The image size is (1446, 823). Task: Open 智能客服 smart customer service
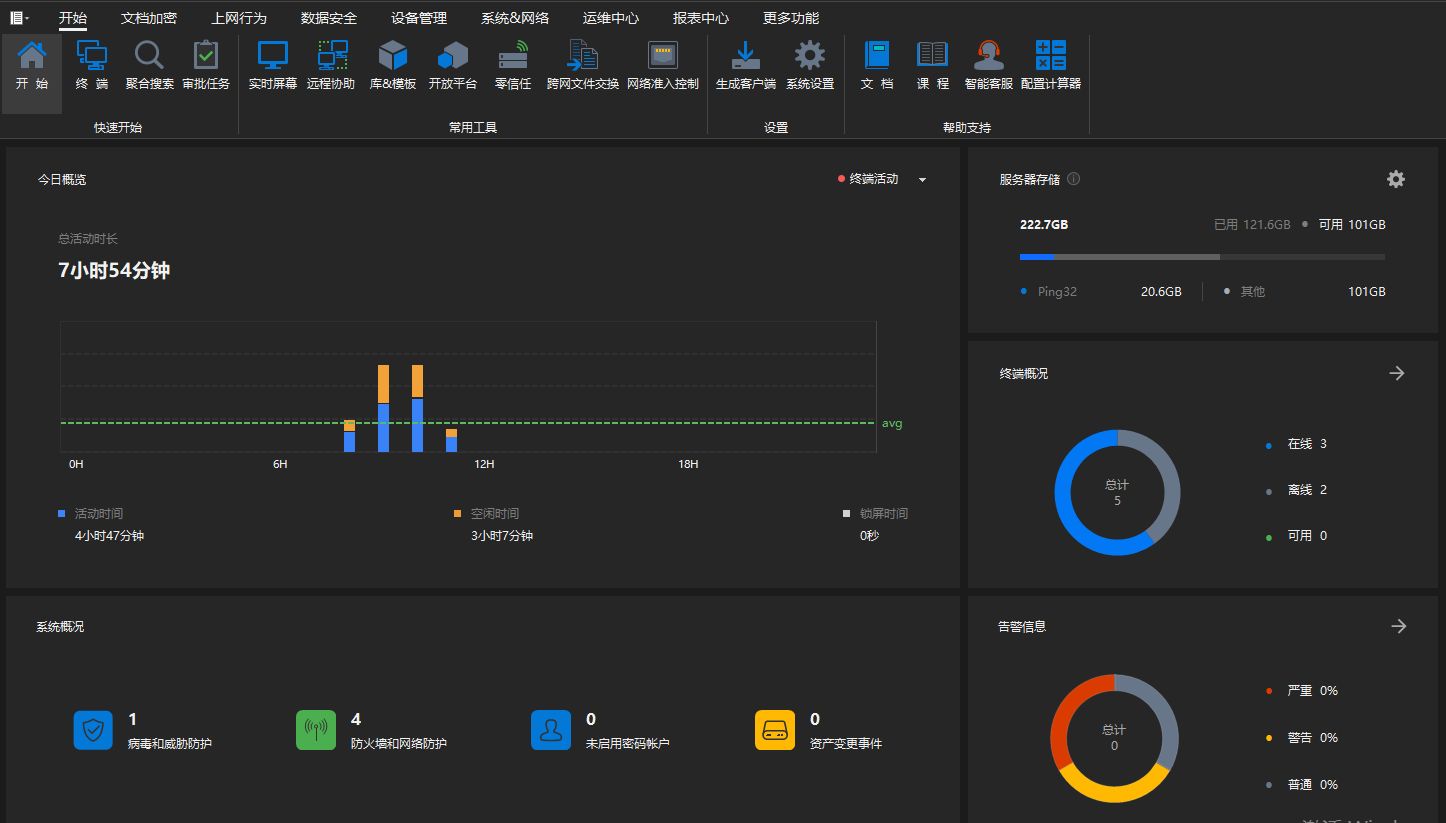[x=989, y=67]
